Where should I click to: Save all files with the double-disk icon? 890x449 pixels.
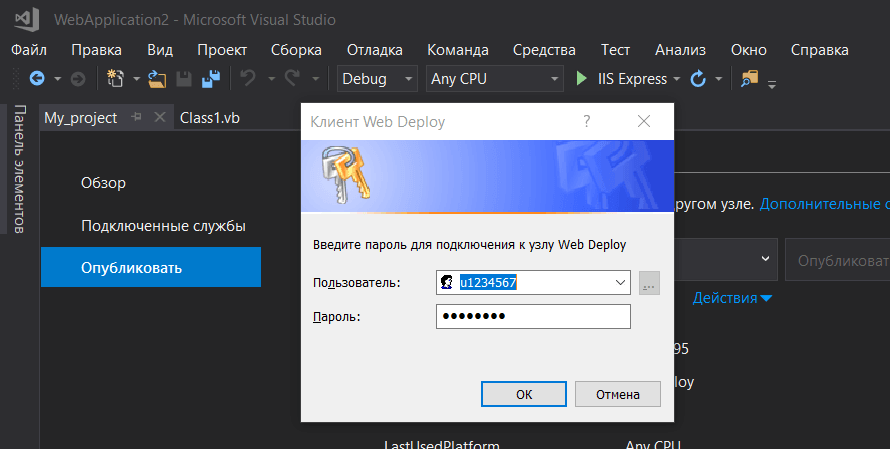(x=211, y=79)
